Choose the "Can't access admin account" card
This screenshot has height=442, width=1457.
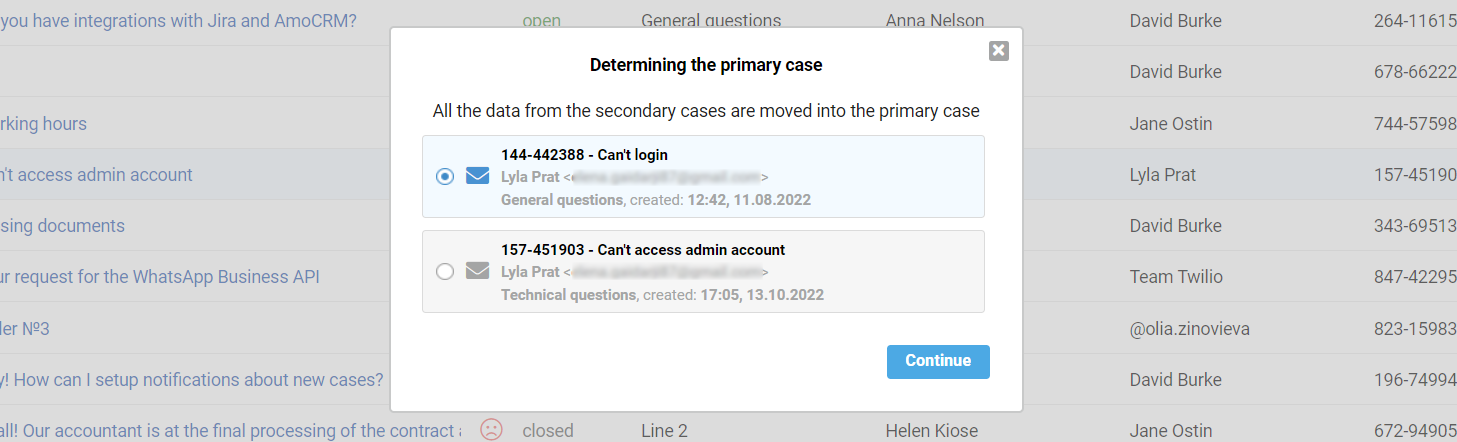click(703, 272)
